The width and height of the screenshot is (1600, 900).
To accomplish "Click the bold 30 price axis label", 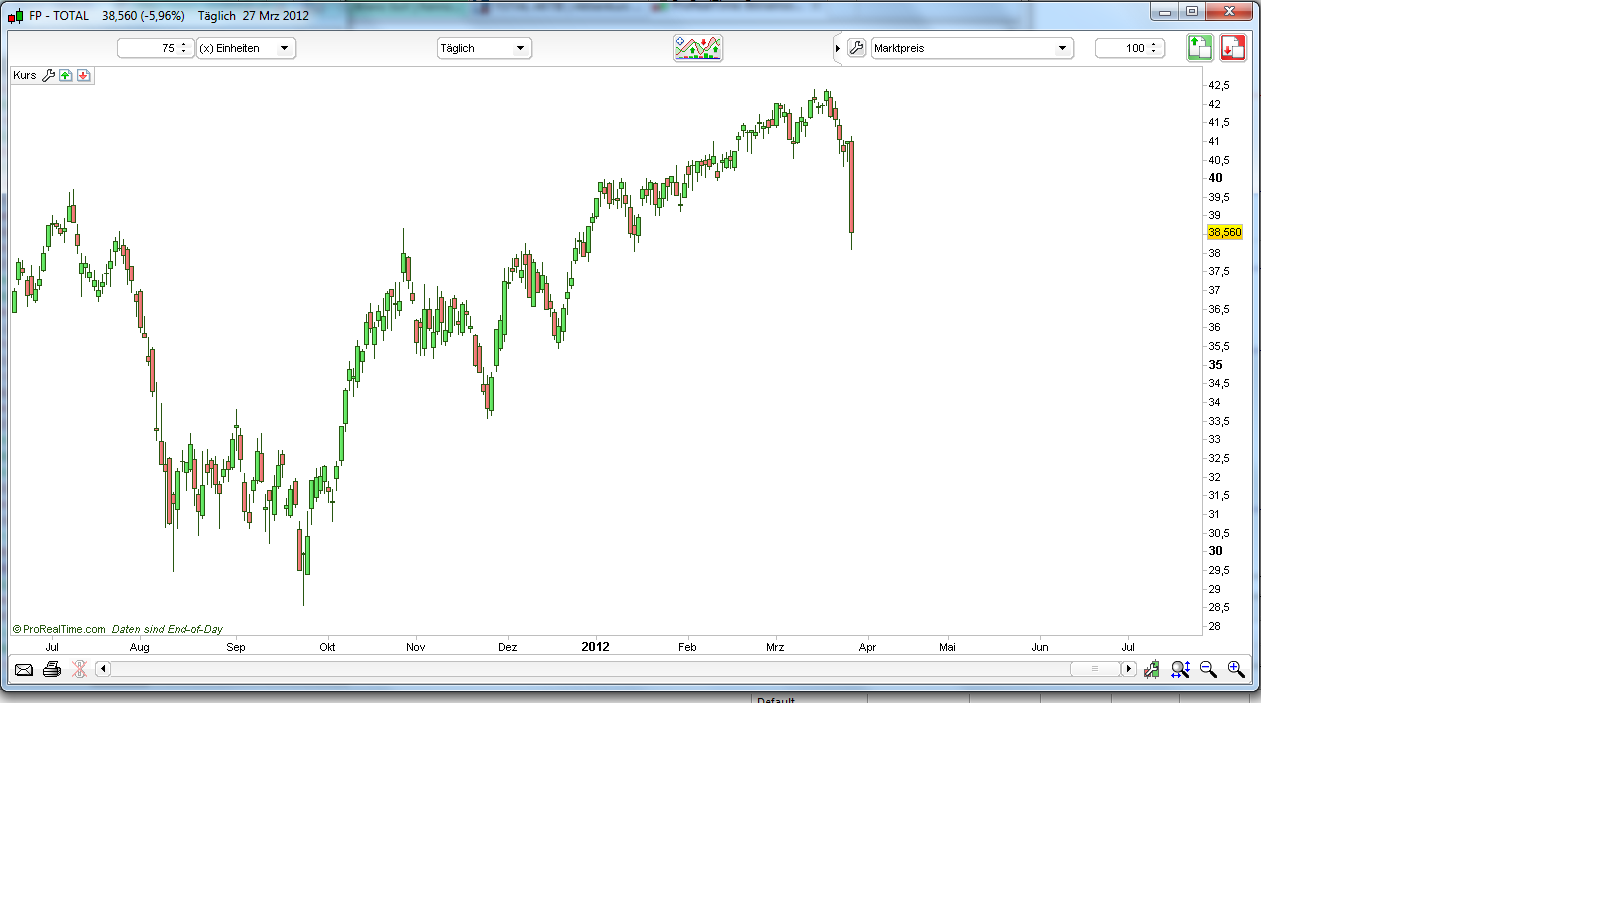I will click(x=1215, y=551).
